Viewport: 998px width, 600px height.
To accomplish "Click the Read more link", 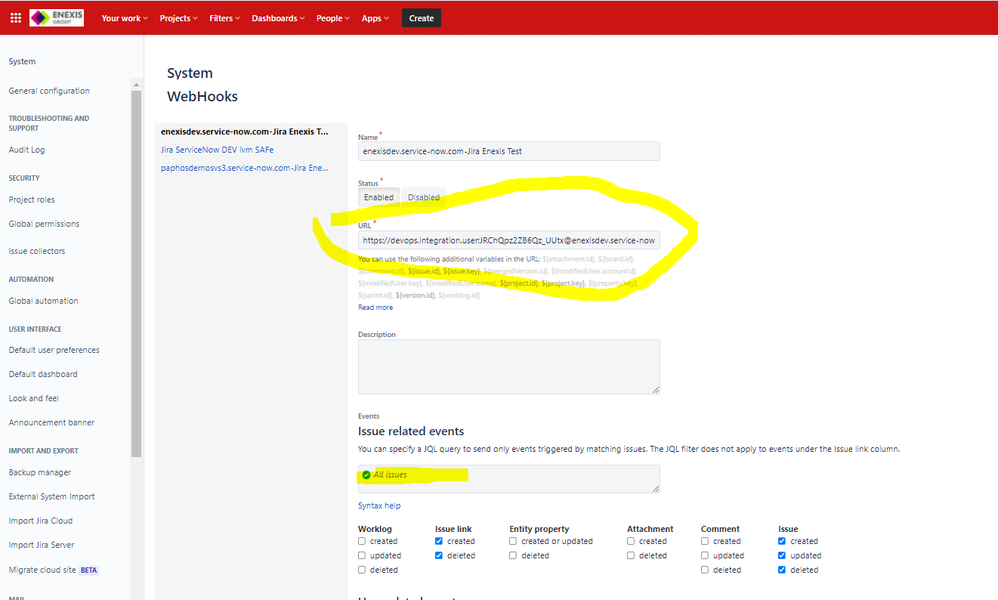I will [376, 307].
